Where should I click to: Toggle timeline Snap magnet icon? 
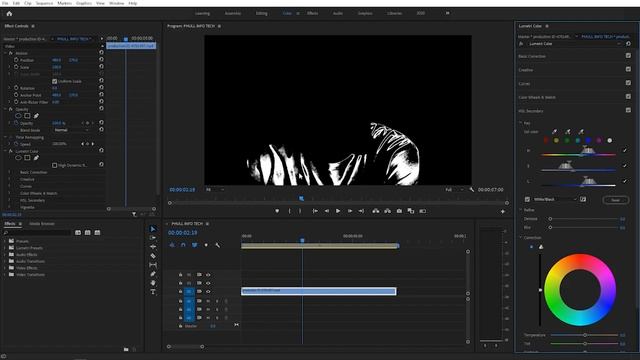tap(183, 245)
